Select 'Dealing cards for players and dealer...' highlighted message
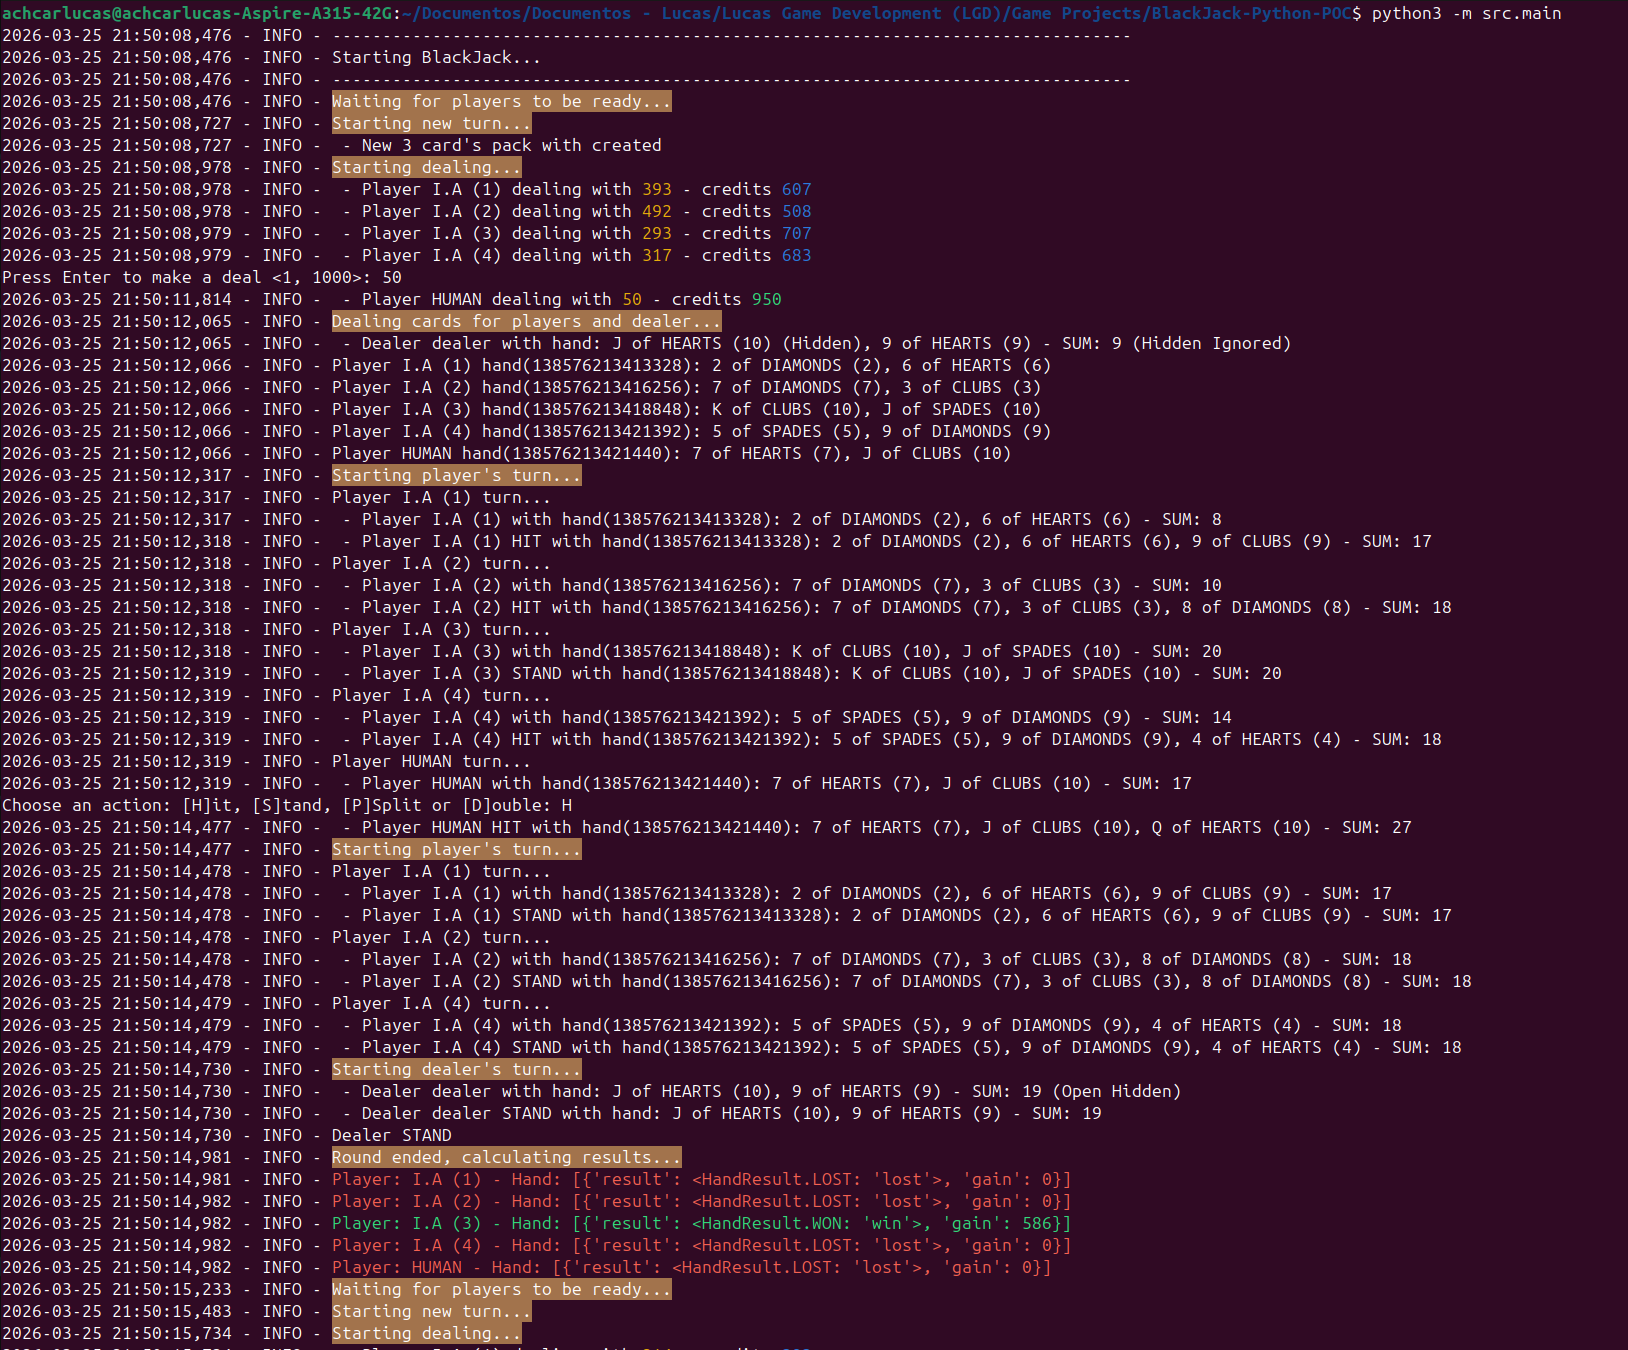Screen dimensions: 1628x1350 (526, 321)
